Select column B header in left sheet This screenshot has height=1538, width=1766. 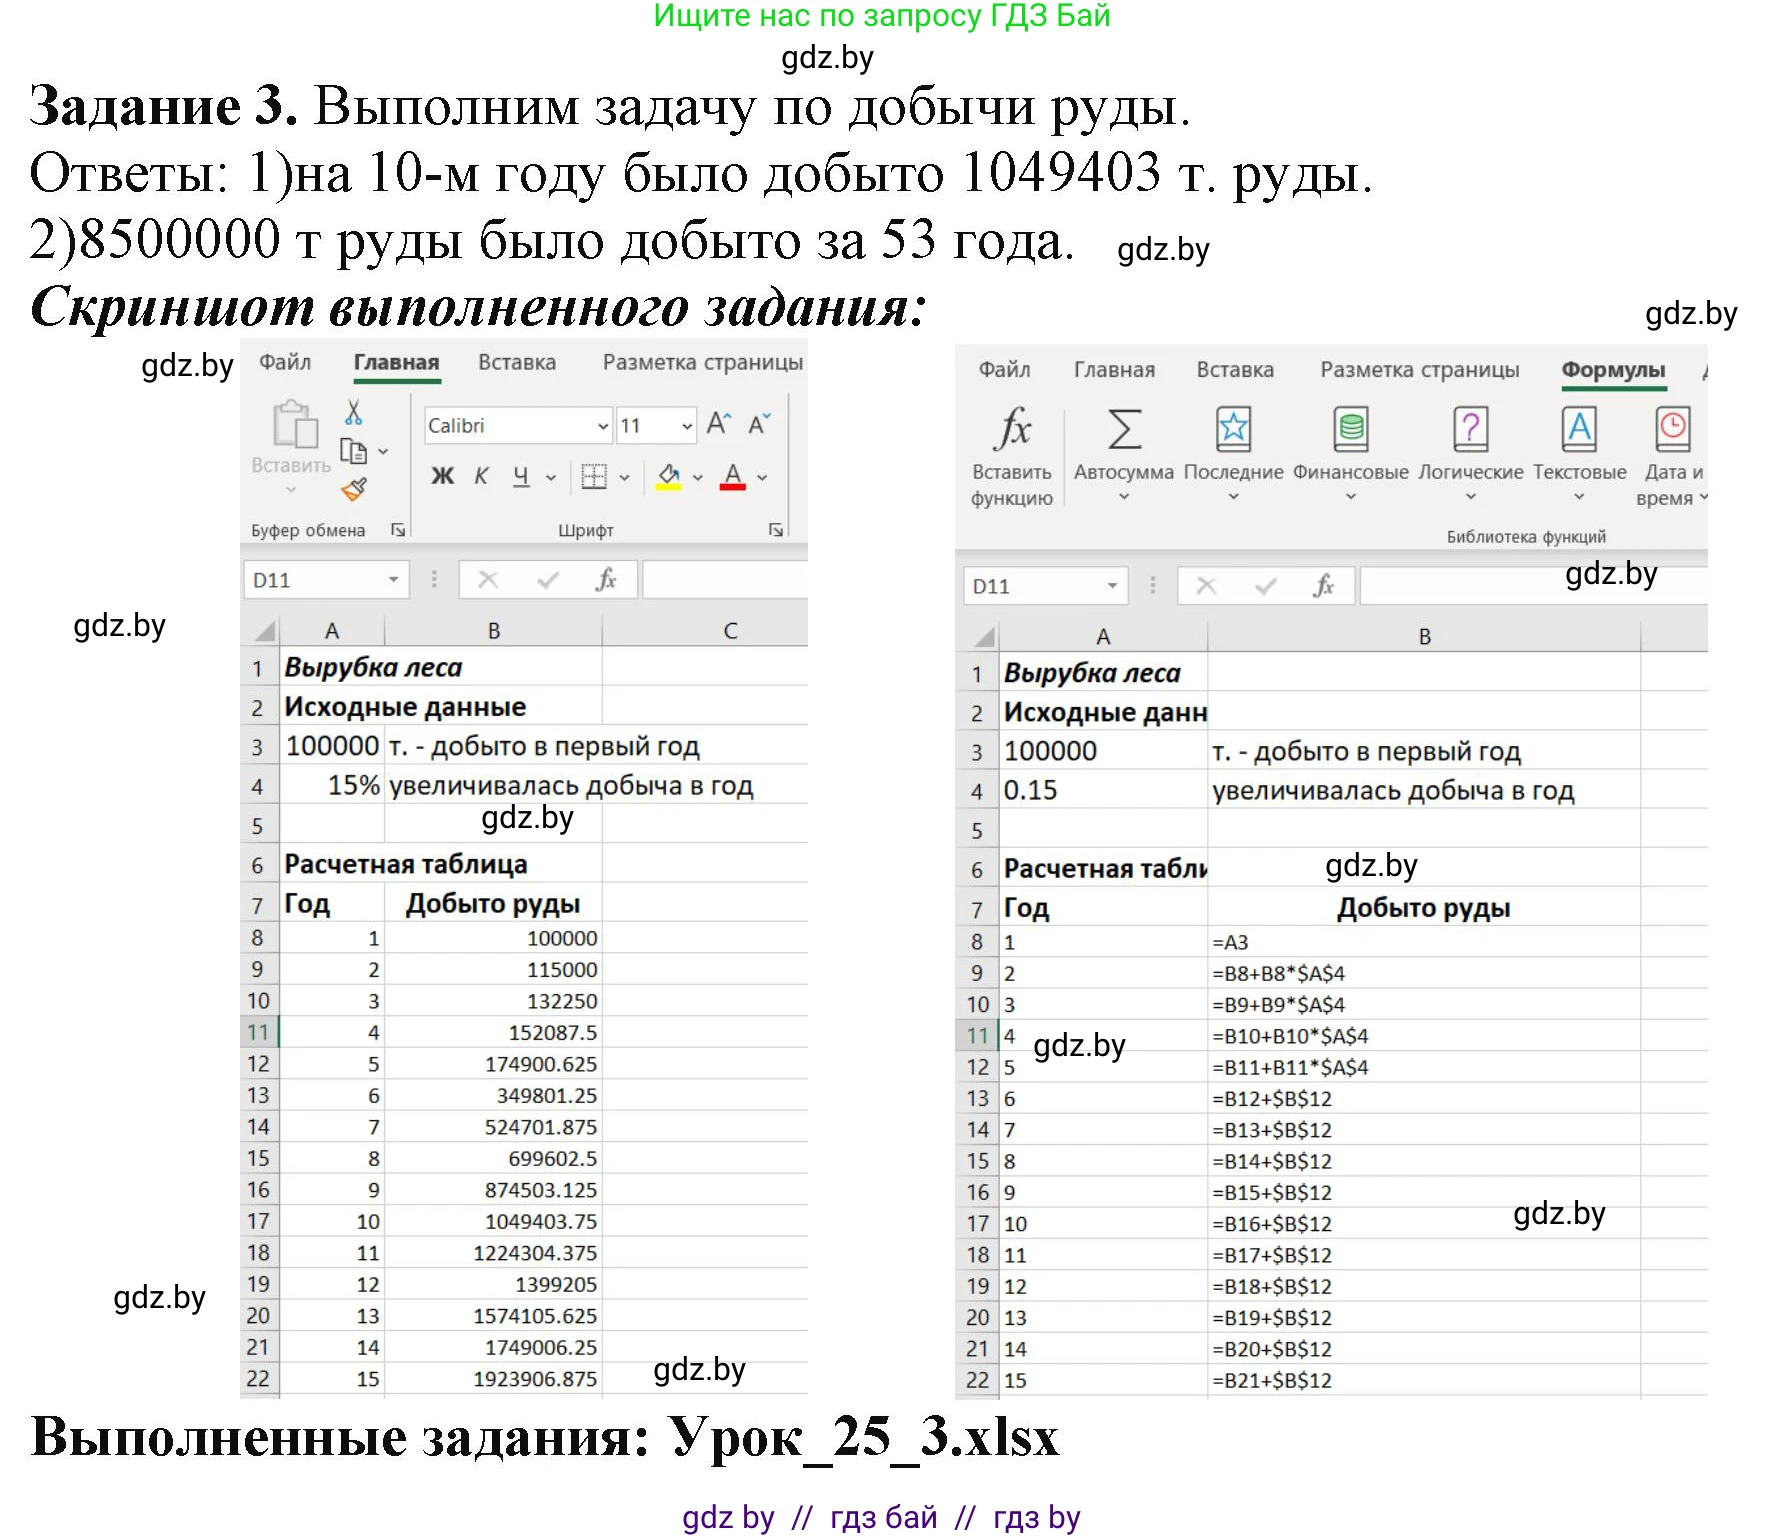click(x=494, y=631)
